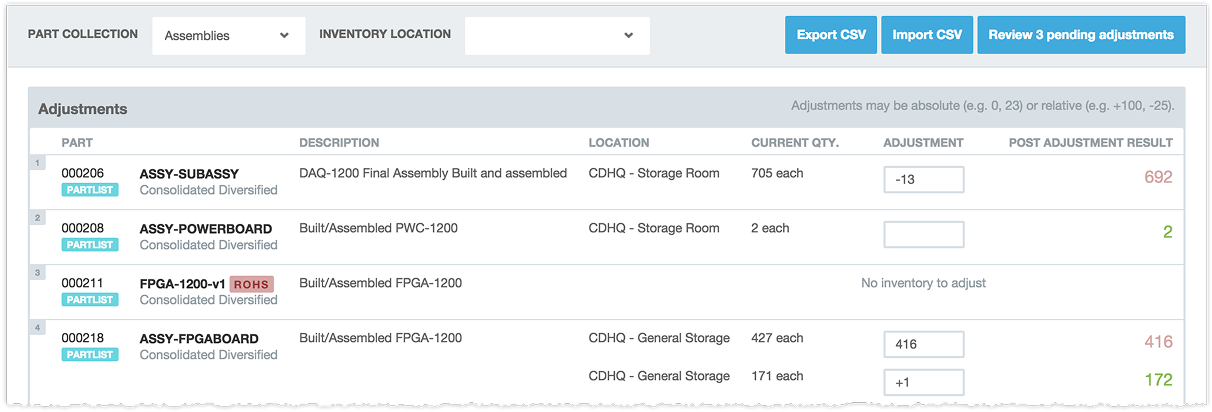This screenshot has width=1212, height=412.
Task: Click the empty adjustment field for ASSY-POWERBOARD
Action: tap(924, 235)
